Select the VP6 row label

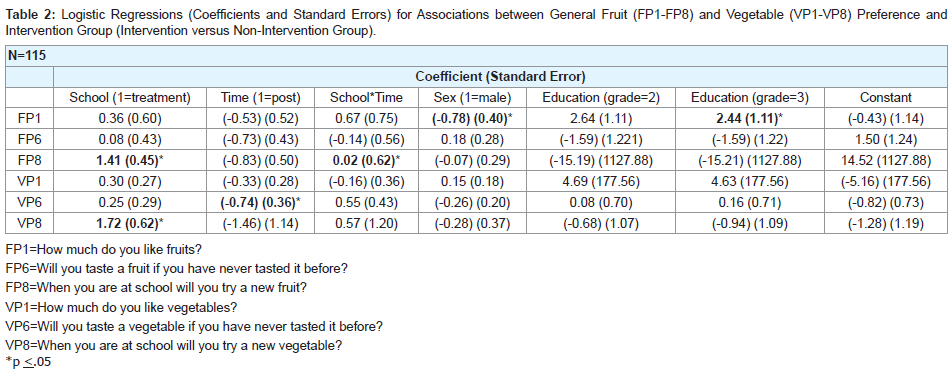pyautogui.click(x=30, y=203)
